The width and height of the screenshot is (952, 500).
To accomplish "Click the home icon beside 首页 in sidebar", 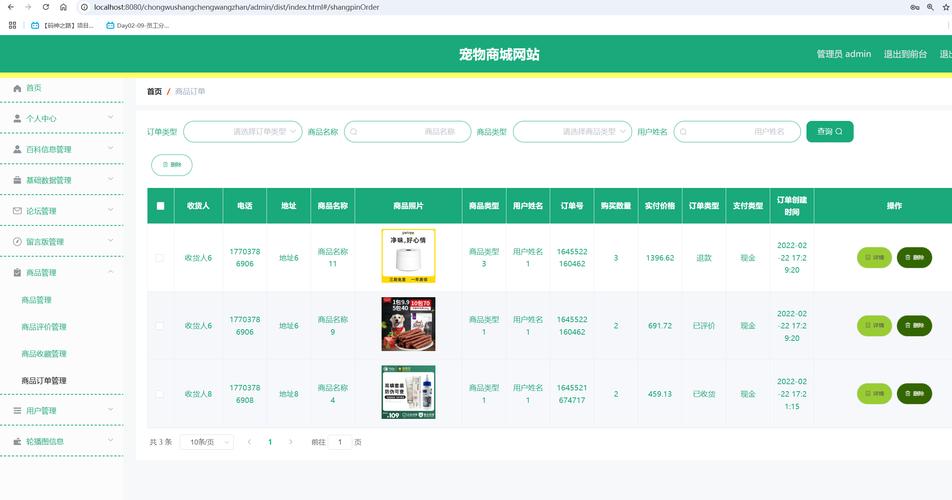I will coord(17,88).
